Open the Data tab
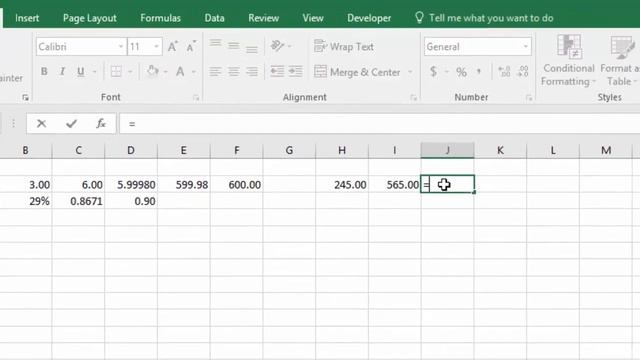This screenshot has height=360, width=640. [x=214, y=18]
